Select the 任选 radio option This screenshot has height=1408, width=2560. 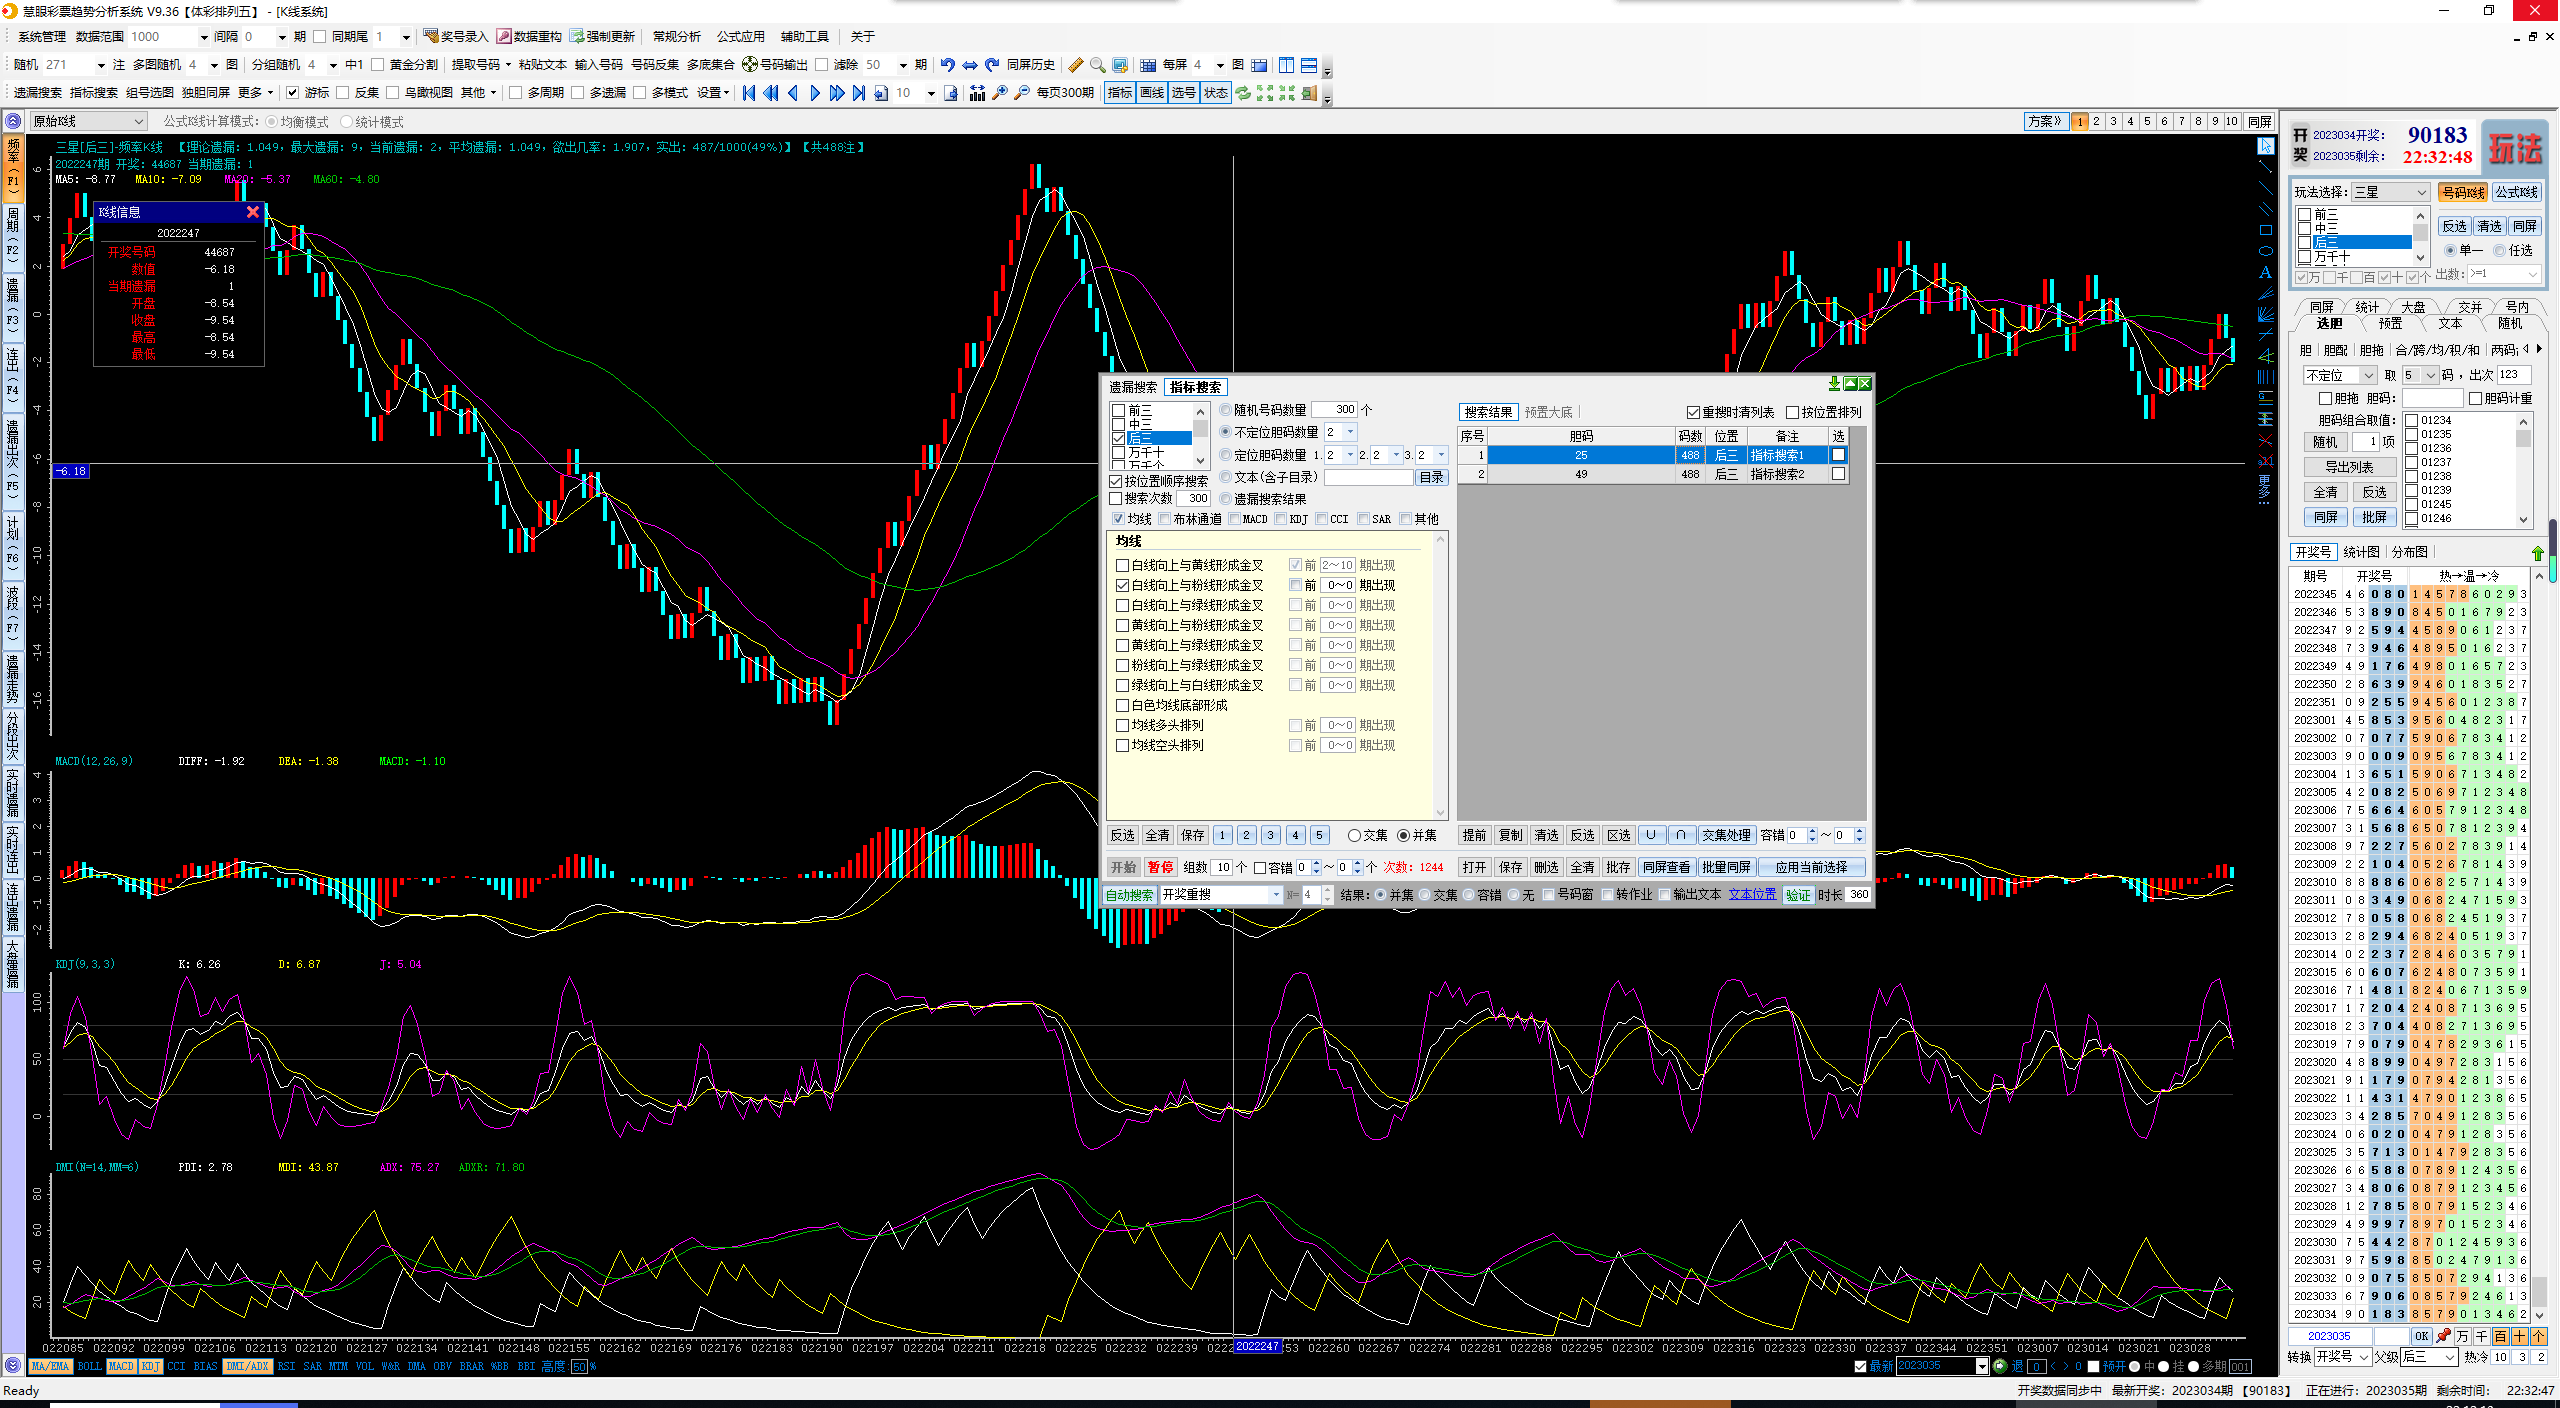[x=2499, y=251]
